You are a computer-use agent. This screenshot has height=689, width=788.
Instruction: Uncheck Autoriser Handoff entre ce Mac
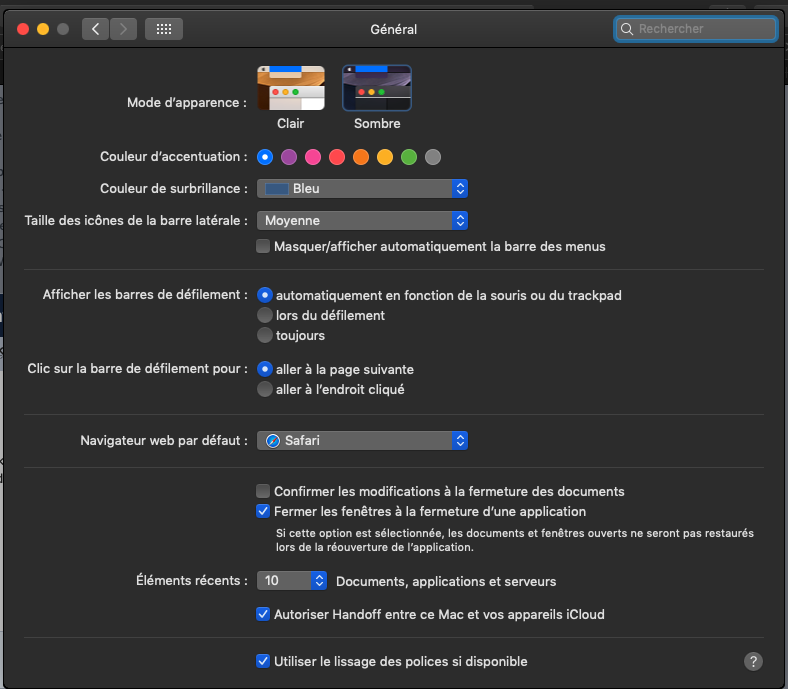click(x=263, y=614)
